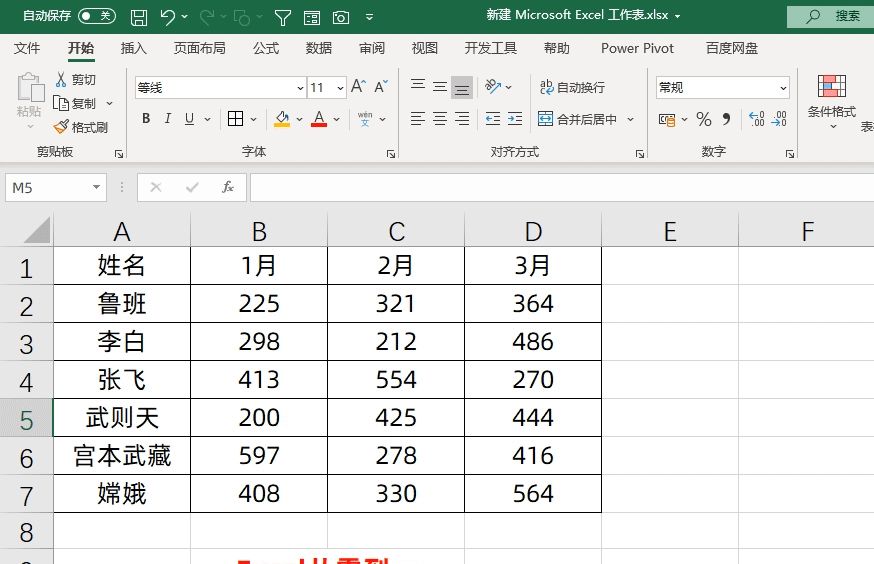This screenshot has width=874, height=564.
Task: Switch to the 插入 ribbon tab
Action: (134, 48)
